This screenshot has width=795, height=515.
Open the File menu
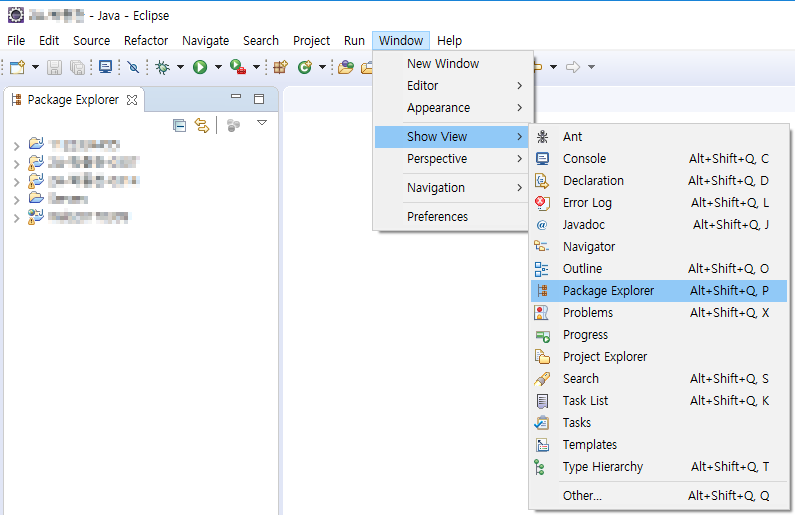(x=16, y=41)
